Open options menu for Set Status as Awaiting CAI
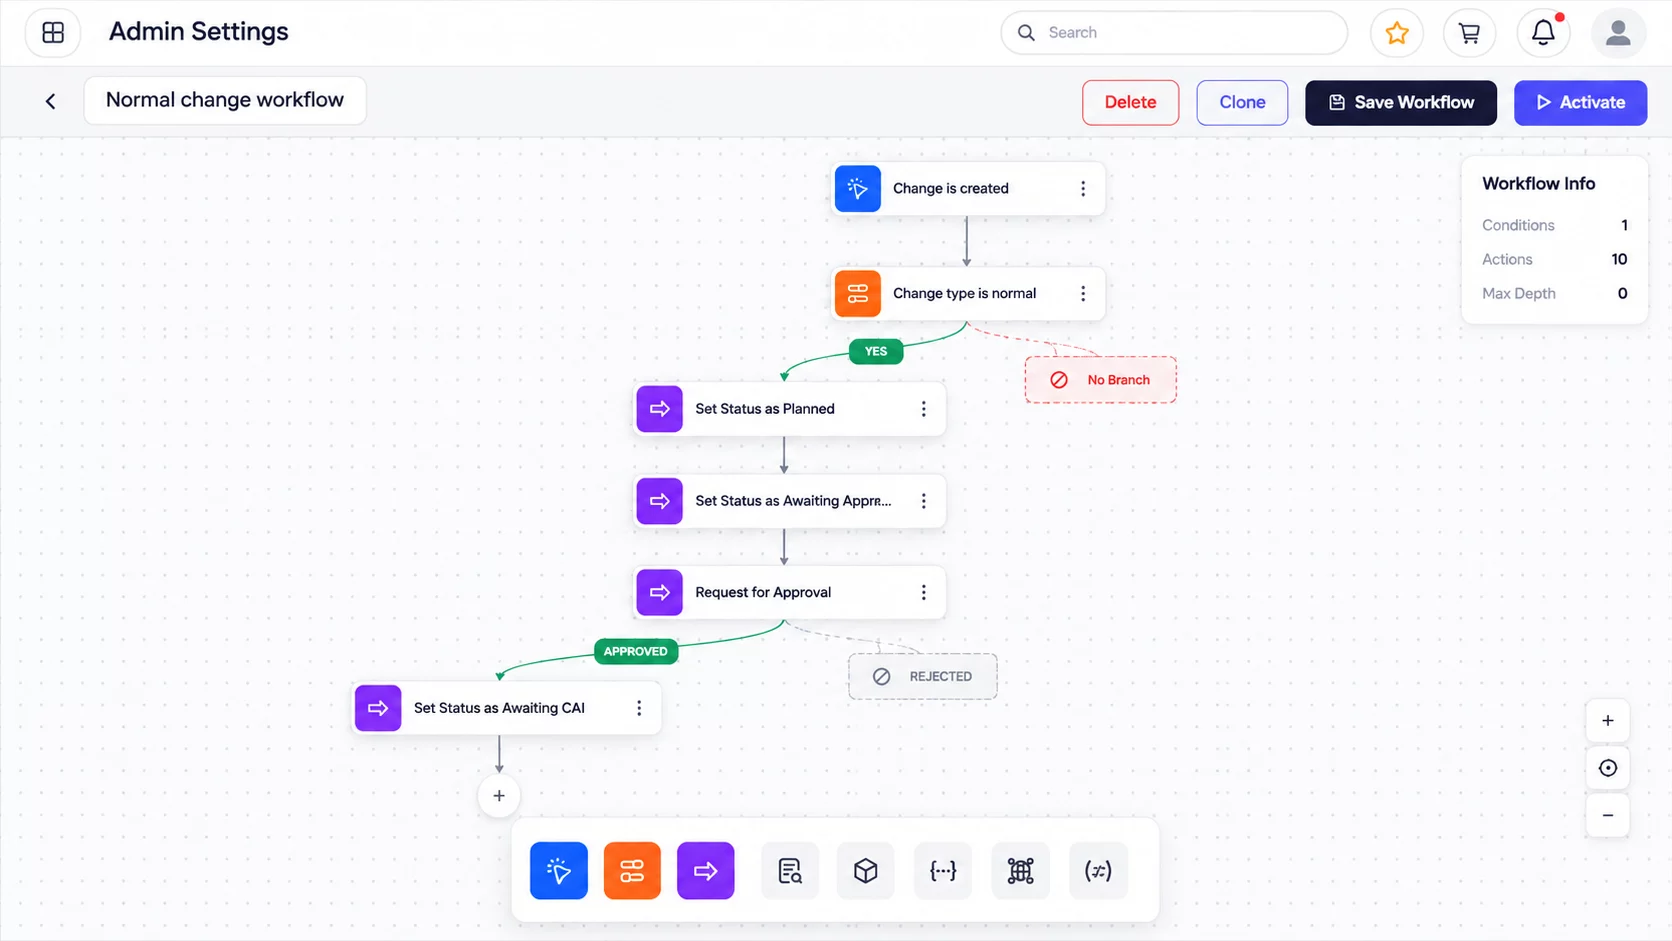 (x=639, y=708)
